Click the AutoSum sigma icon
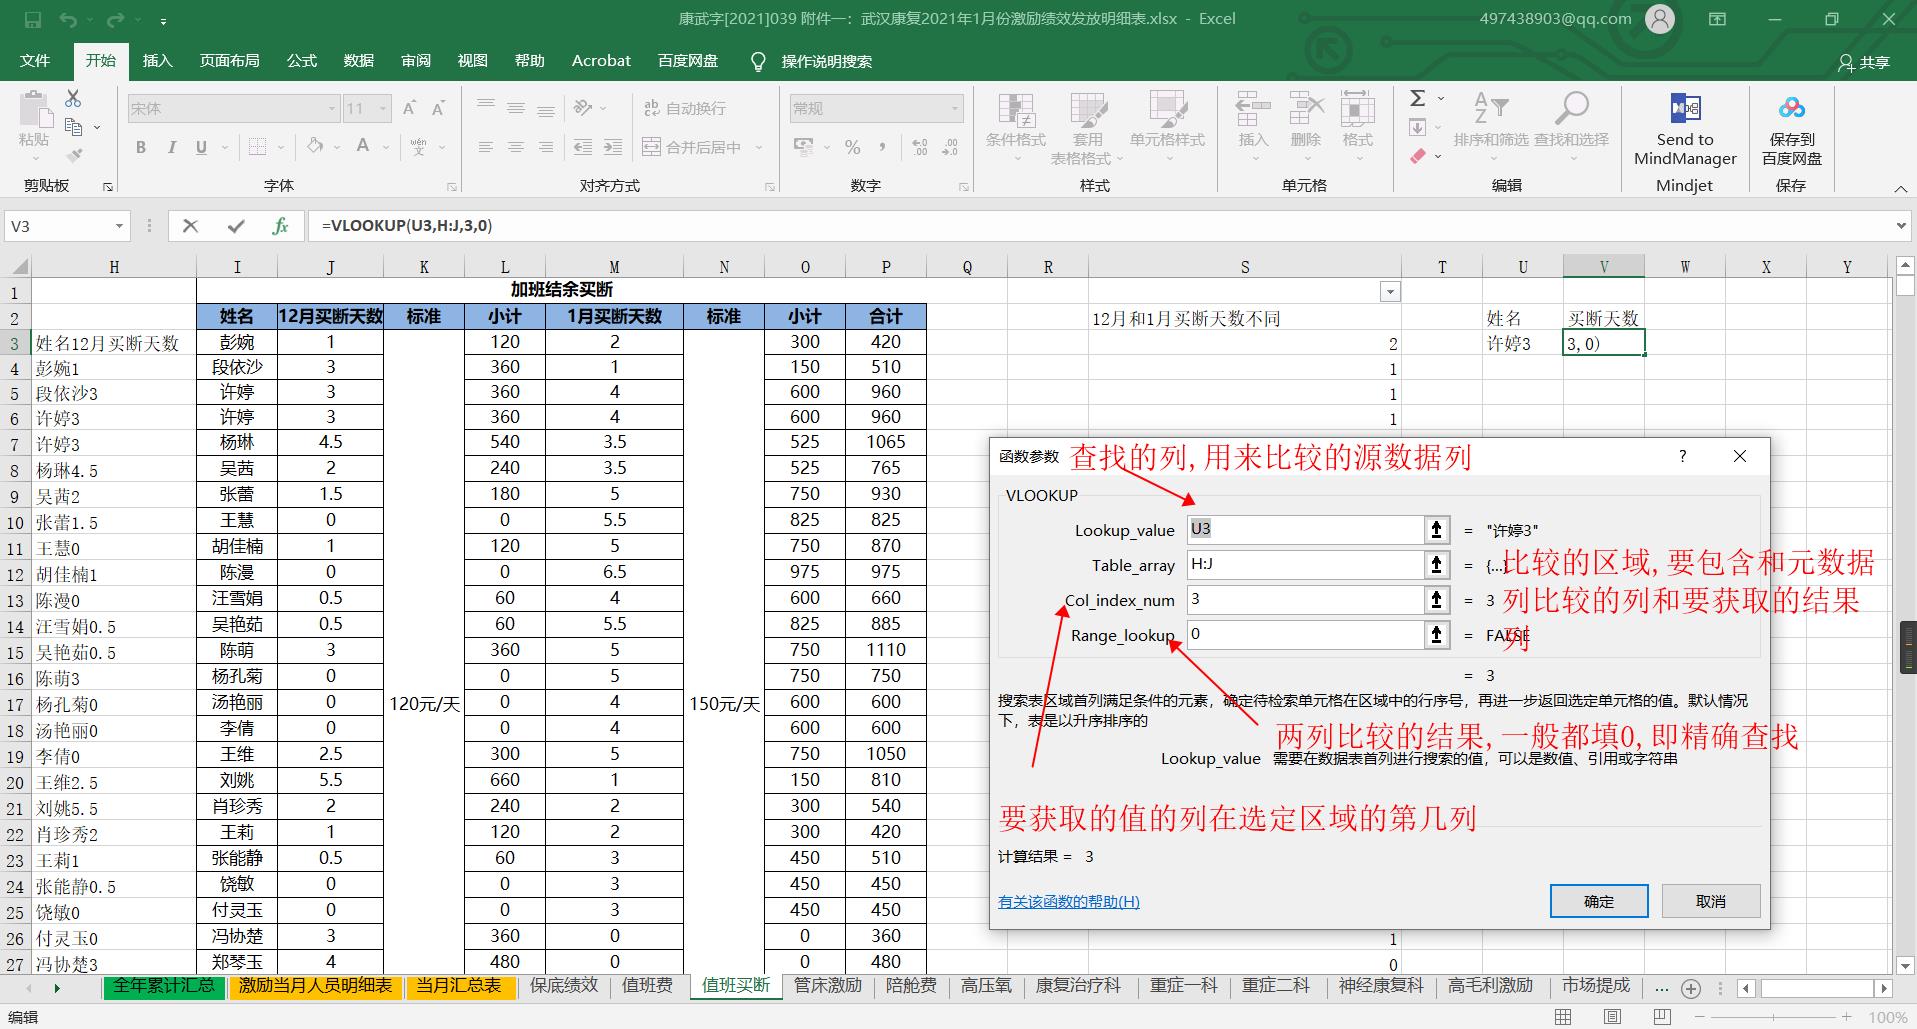Viewport: 1917px width, 1029px height. click(x=1418, y=98)
